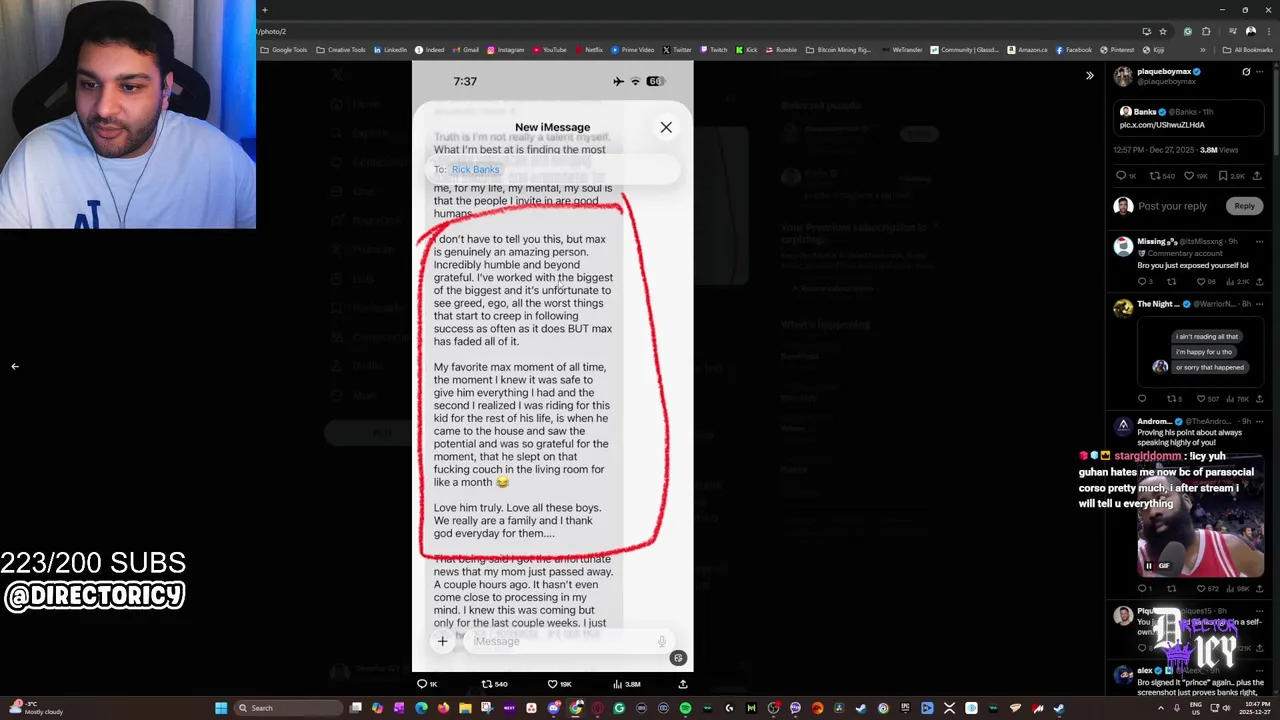The height and width of the screenshot is (720, 1280).
Task: Open the Netflix bookmark
Action: (x=588, y=50)
